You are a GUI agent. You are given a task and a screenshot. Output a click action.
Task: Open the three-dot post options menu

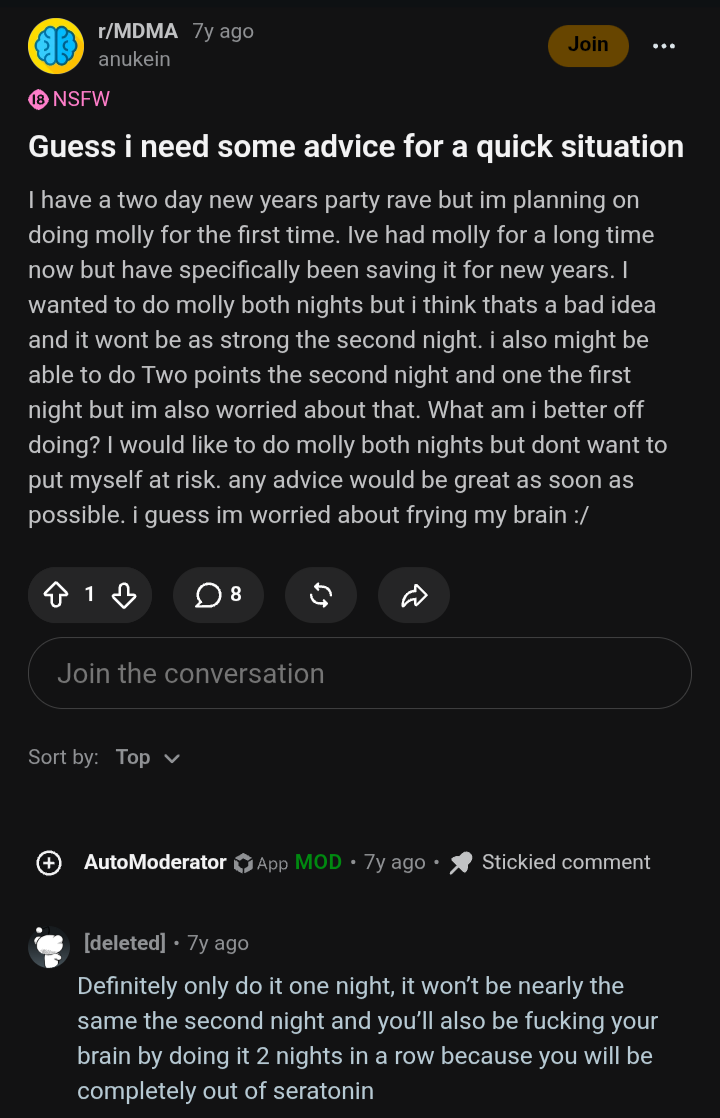coord(664,46)
